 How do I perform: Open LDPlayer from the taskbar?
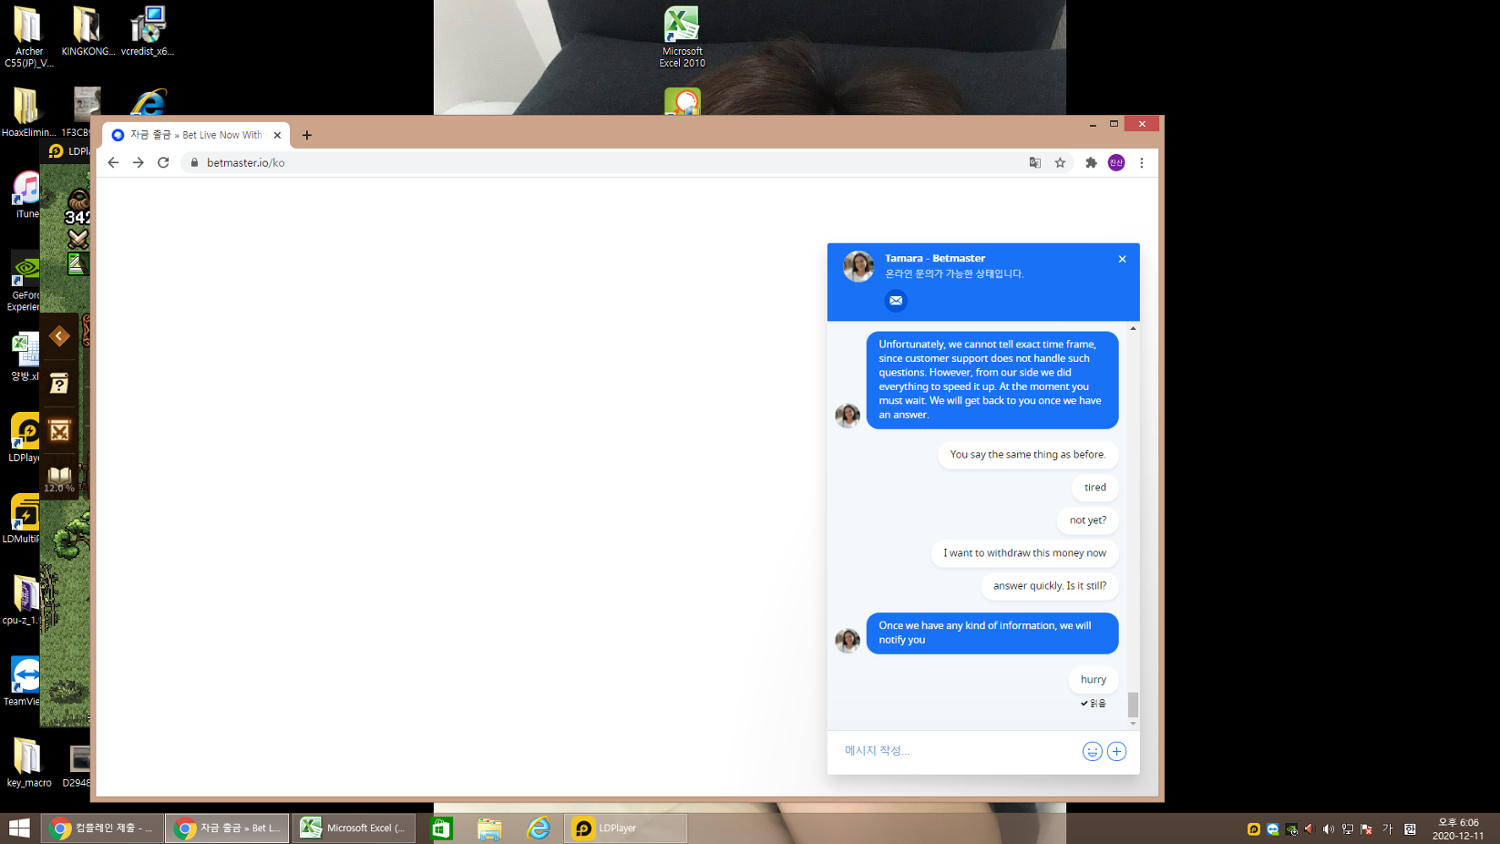[625, 828]
